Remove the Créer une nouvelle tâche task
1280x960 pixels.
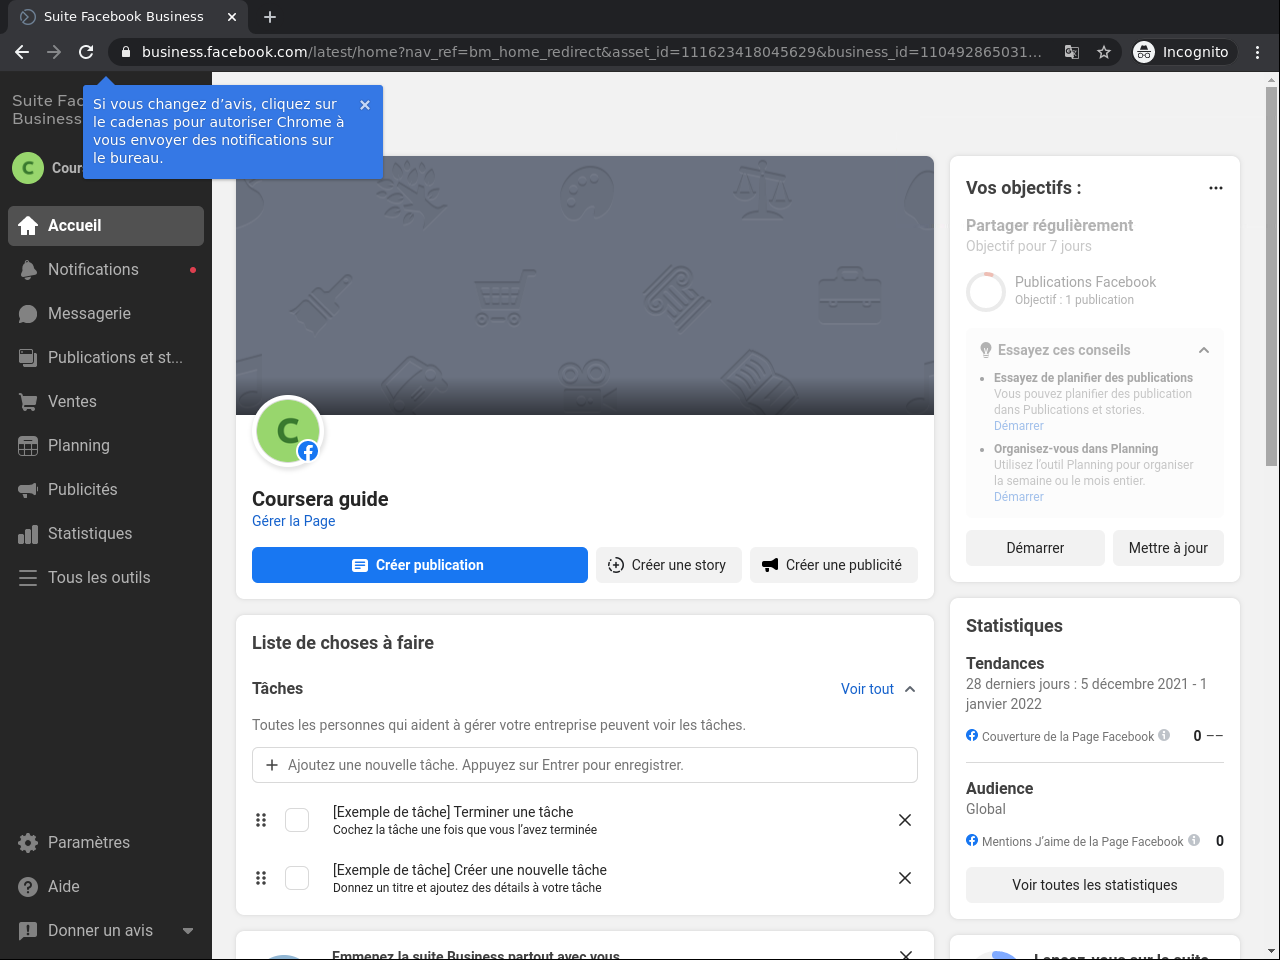(905, 878)
